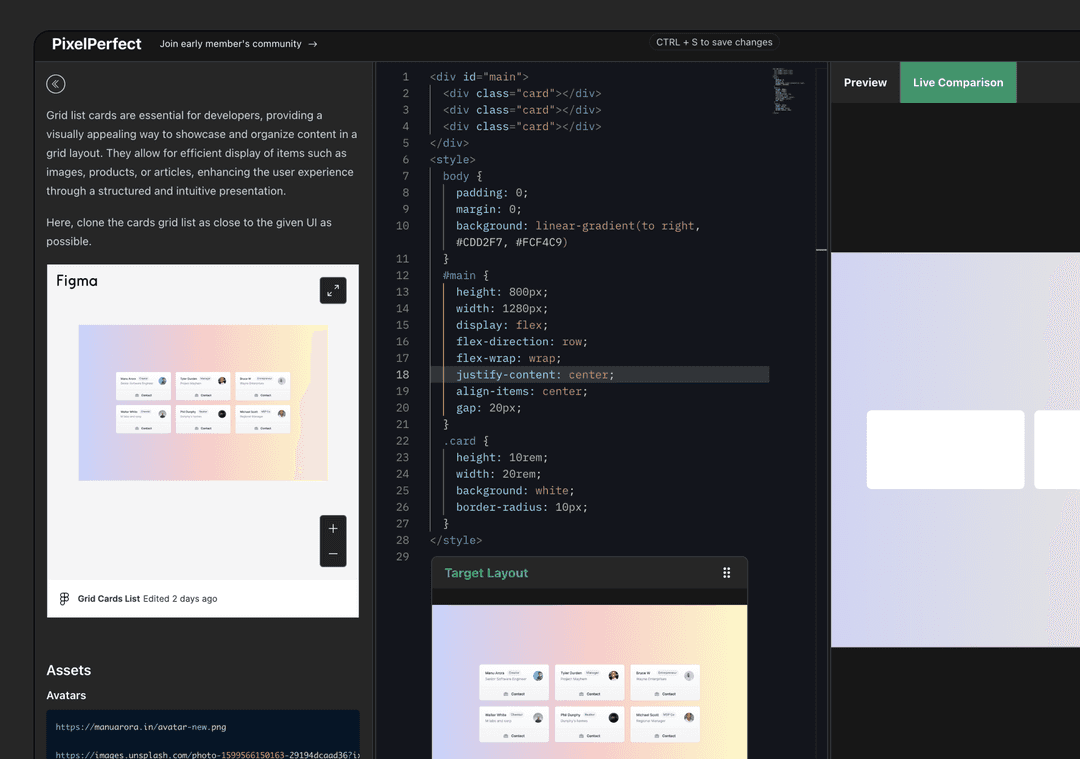Click the circular back arrow icon
This screenshot has width=1080, height=759.
(56, 85)
